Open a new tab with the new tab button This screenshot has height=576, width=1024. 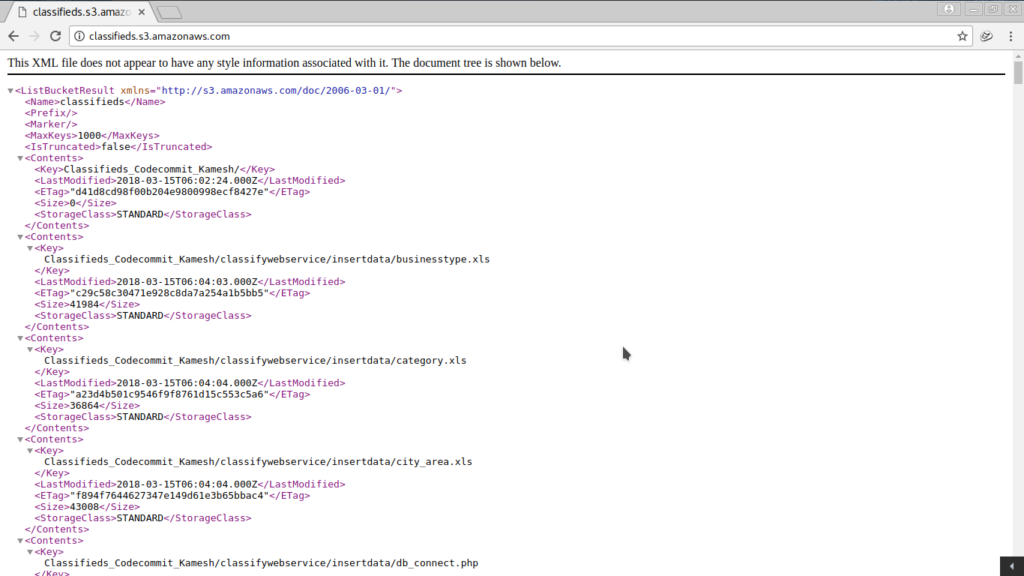pyautogui.click(x=168, y=11)
